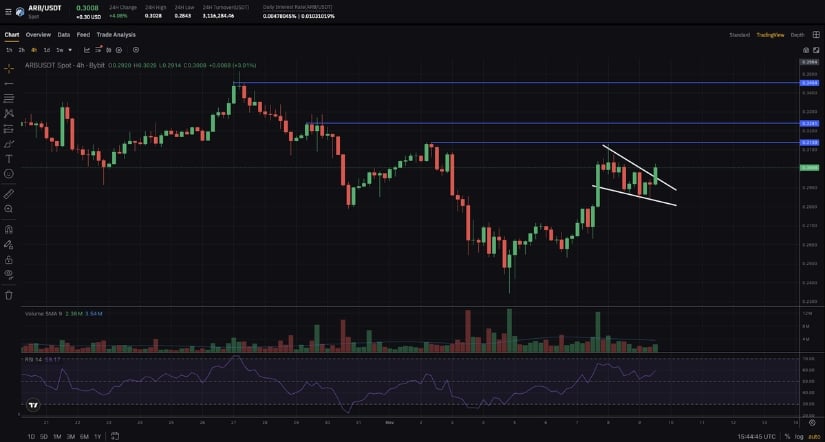Open the emoji icons tool
This screenshot has height=442, width=825.
click(9, 174)
